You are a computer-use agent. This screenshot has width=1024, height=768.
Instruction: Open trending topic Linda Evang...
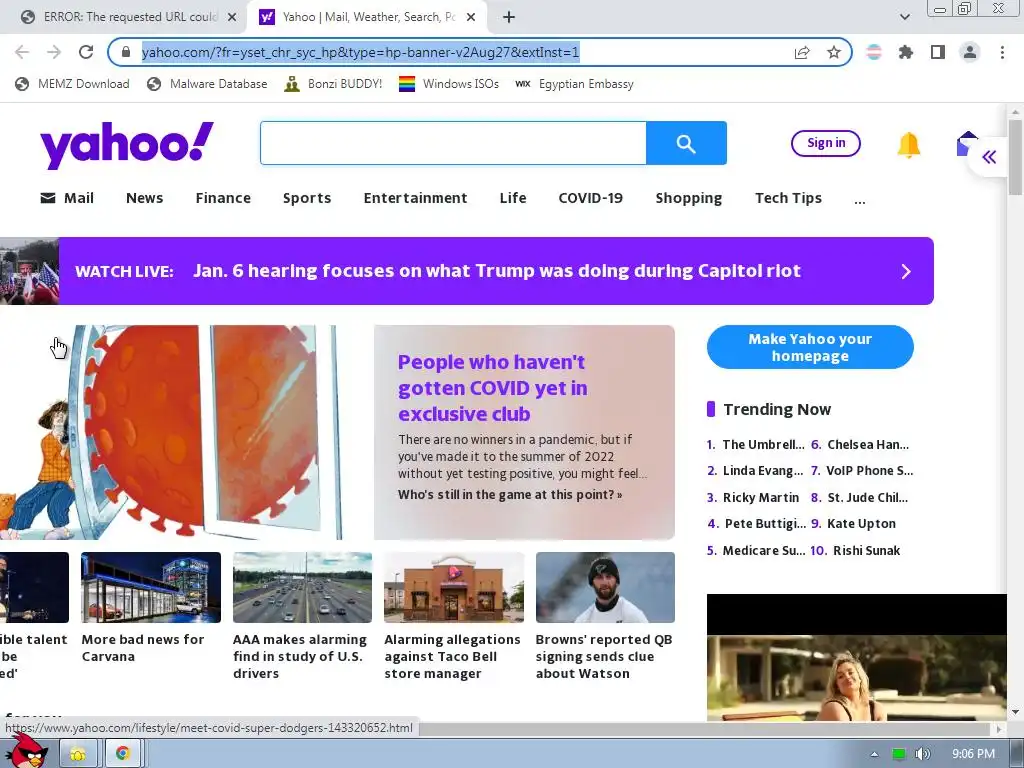coord(763,471)
